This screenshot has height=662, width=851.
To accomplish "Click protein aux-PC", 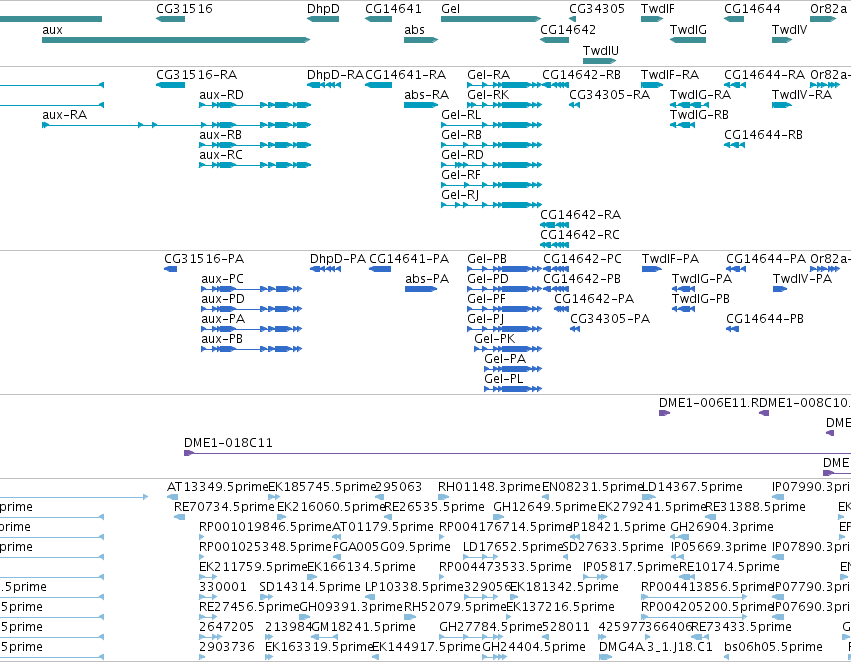I will click(223, 279).
